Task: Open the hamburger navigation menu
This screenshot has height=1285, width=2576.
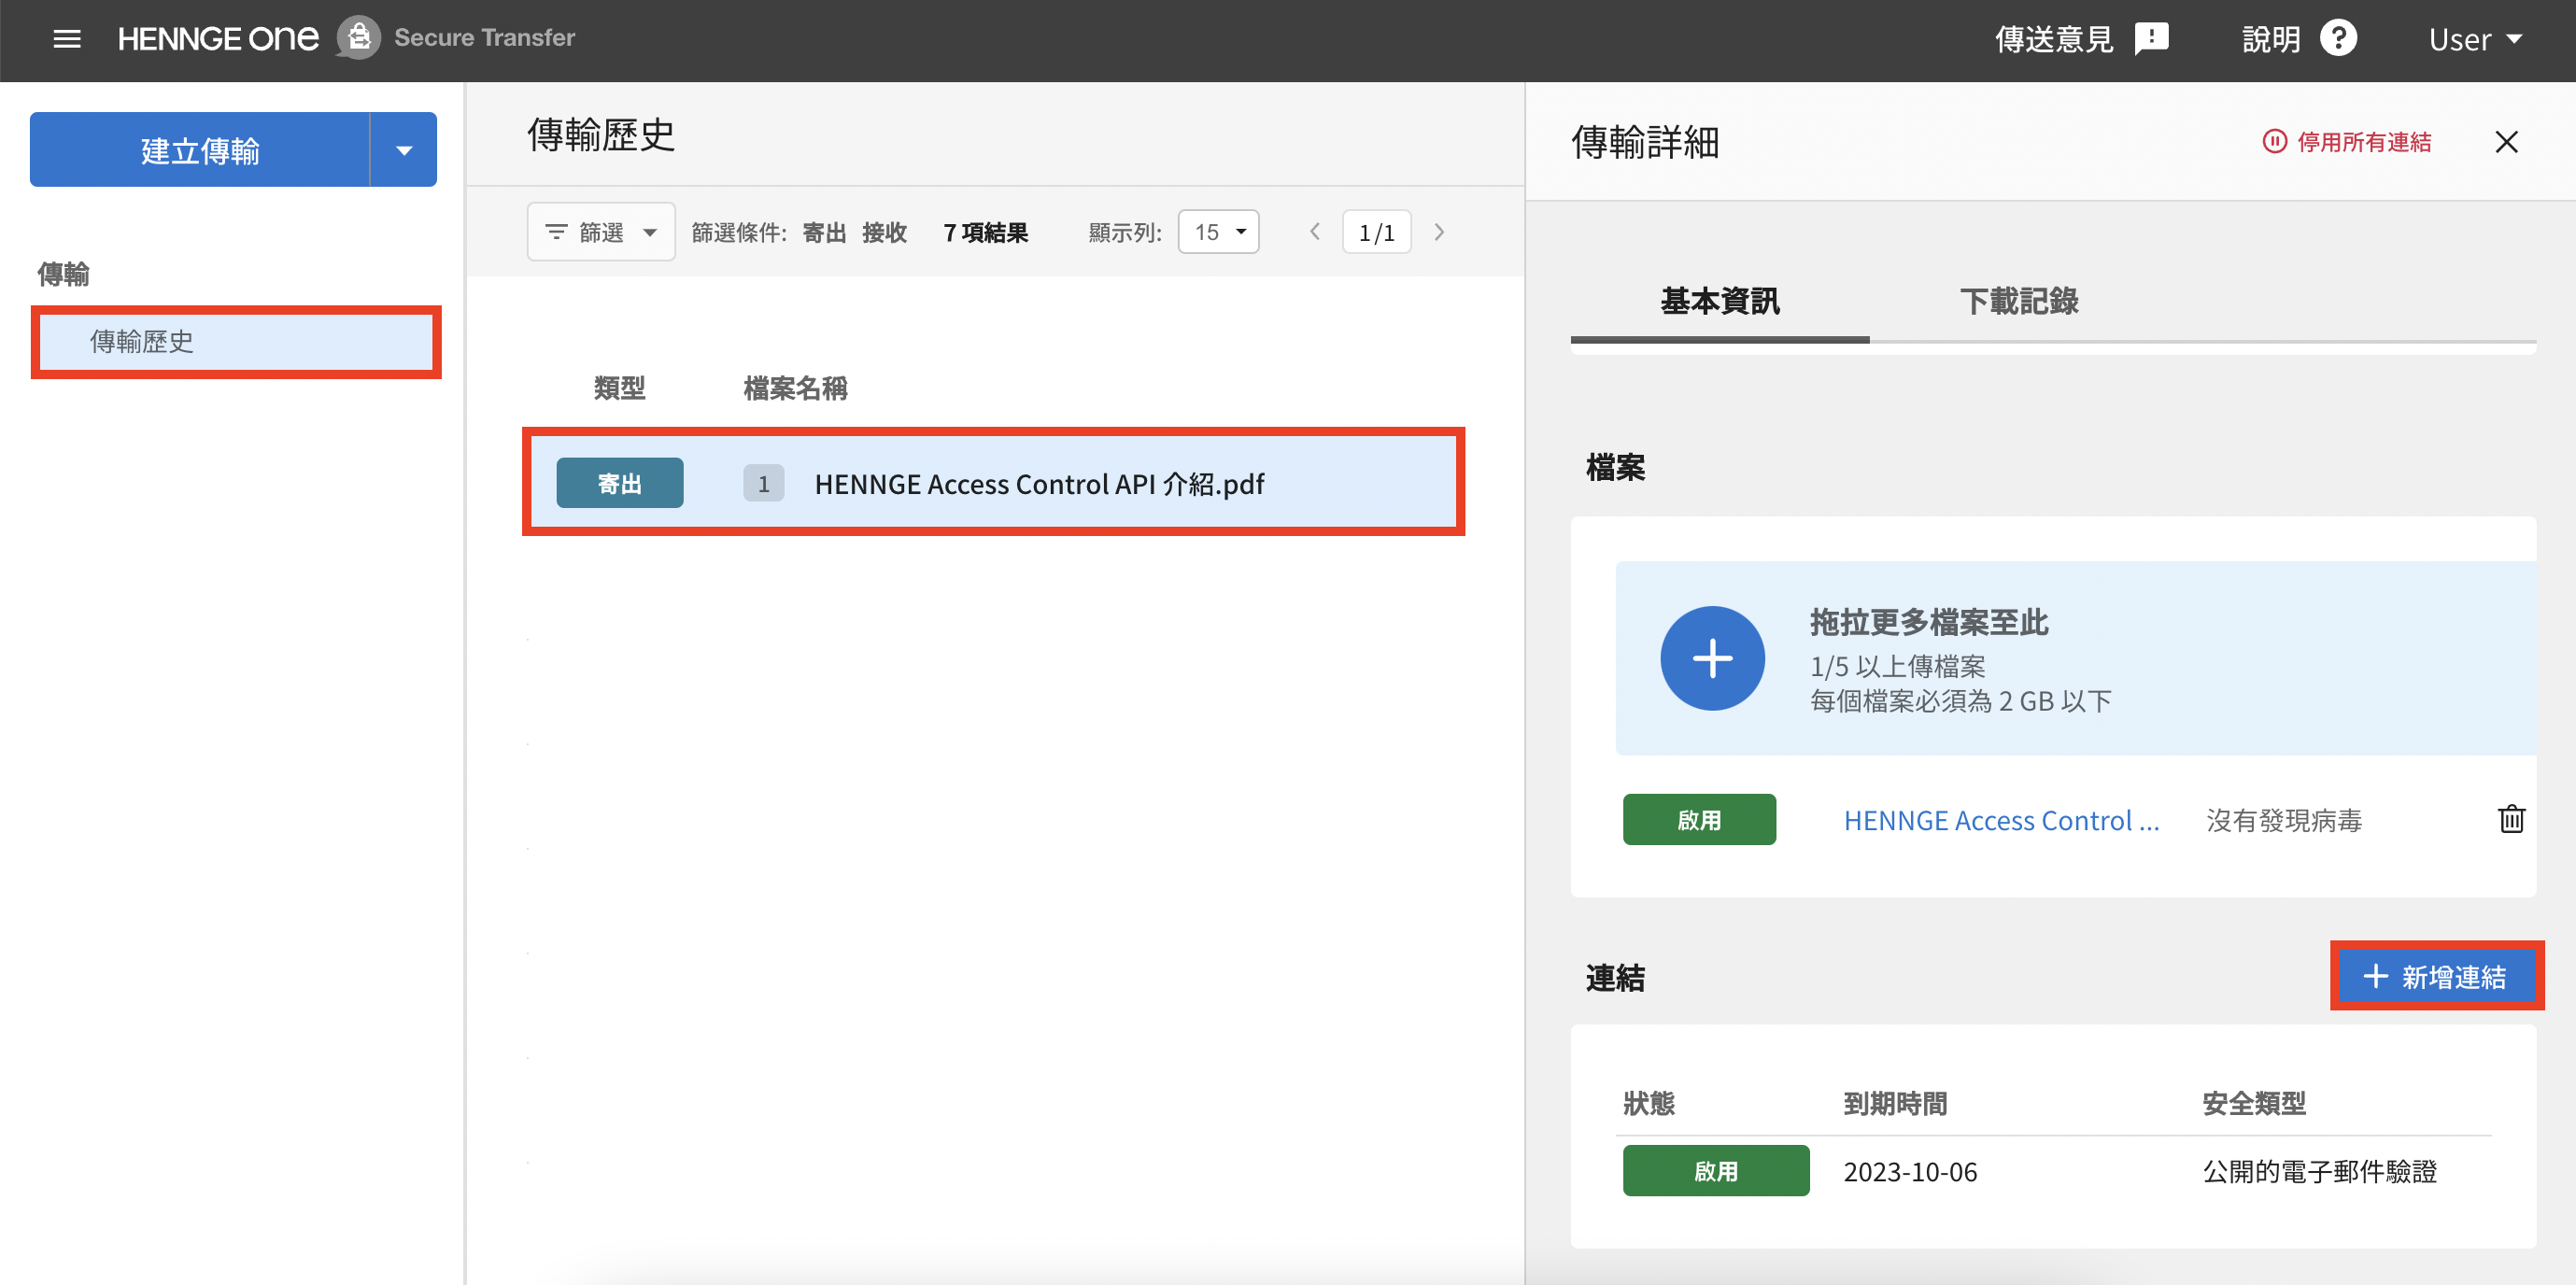Action: 67,39
